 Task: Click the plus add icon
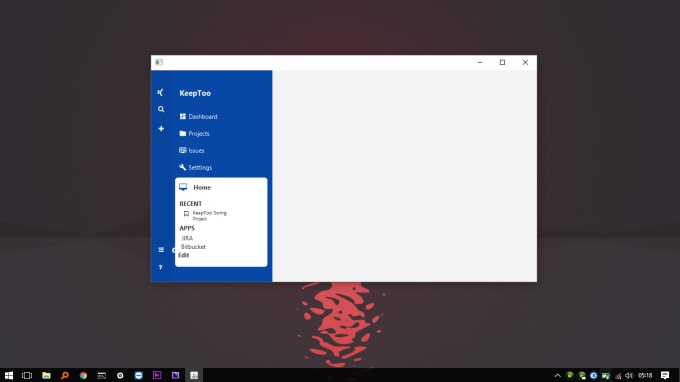click(x=161, y=129)
